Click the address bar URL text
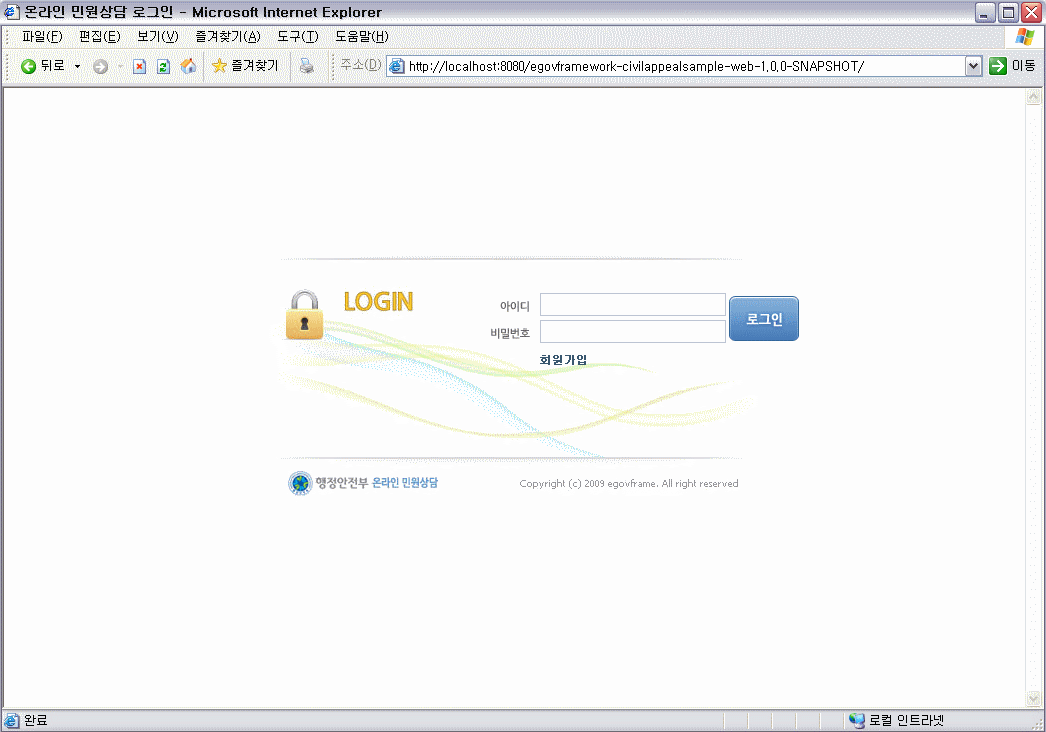The height and width of the screenshot is (732, 1046). pos(635,66)
